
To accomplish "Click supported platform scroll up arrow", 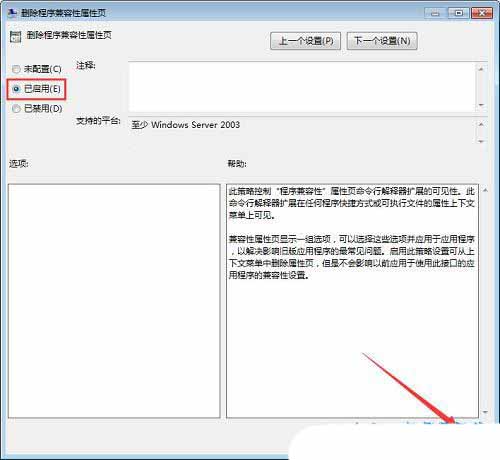I will (x=481, y=124).
